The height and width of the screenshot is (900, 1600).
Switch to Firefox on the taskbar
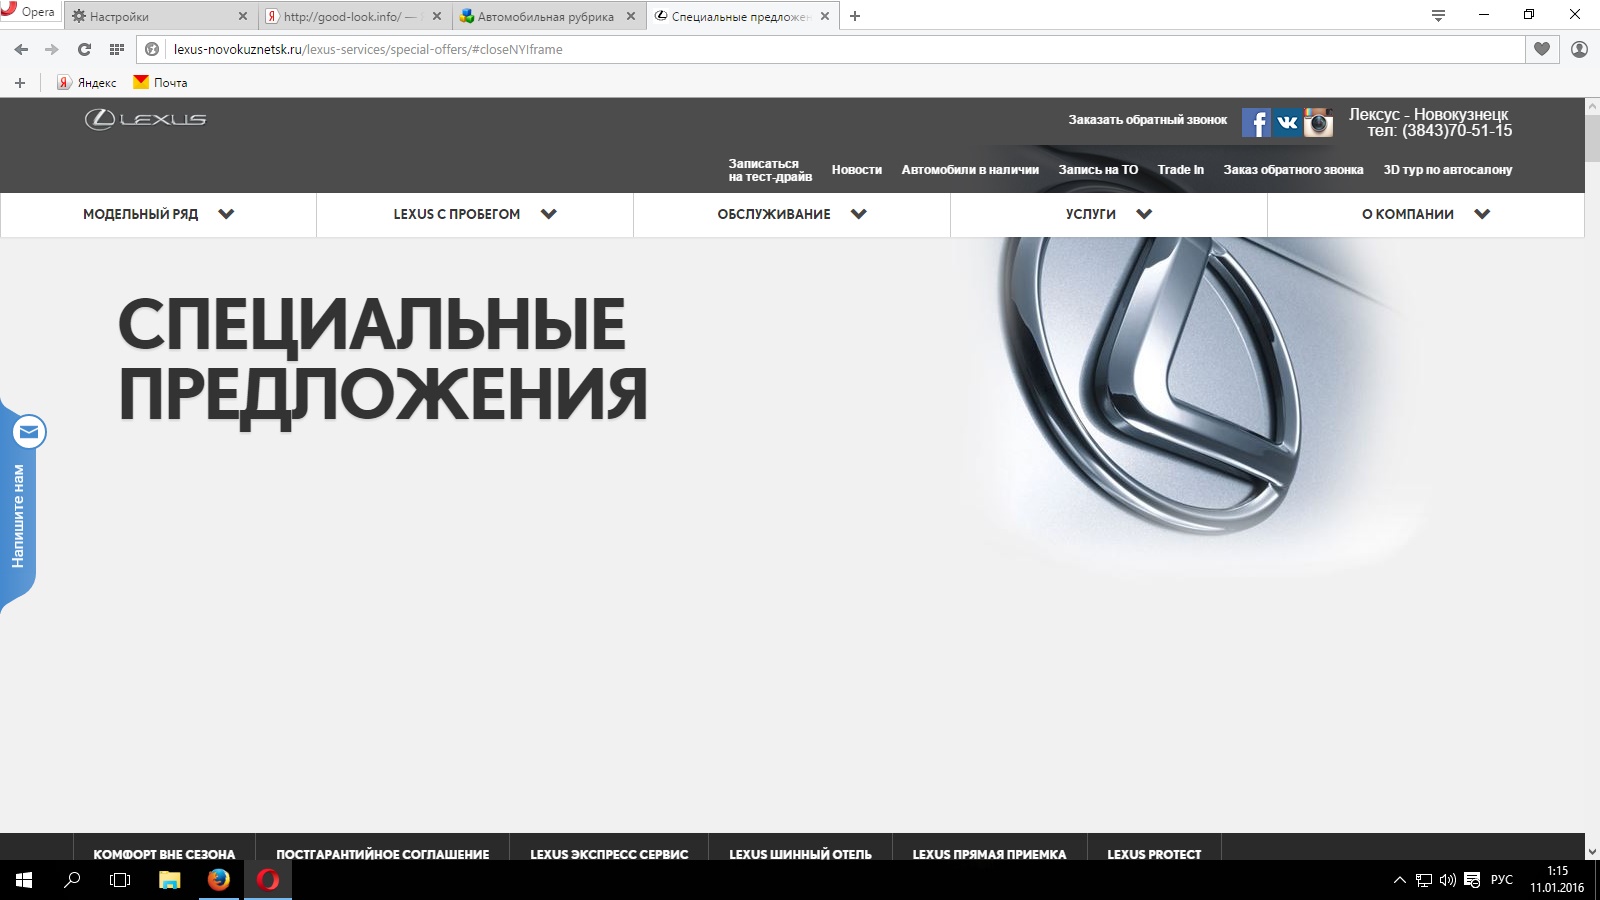click(x=219, y=880)
